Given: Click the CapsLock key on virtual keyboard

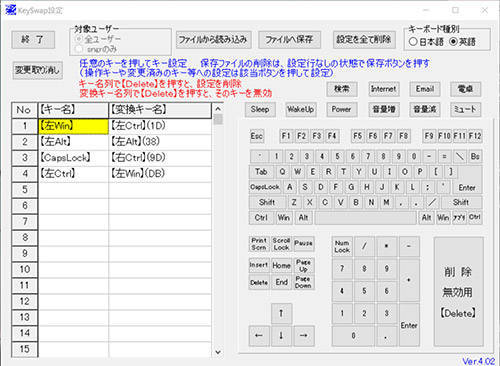Looking at the screenshot, I should coord(265,187).
